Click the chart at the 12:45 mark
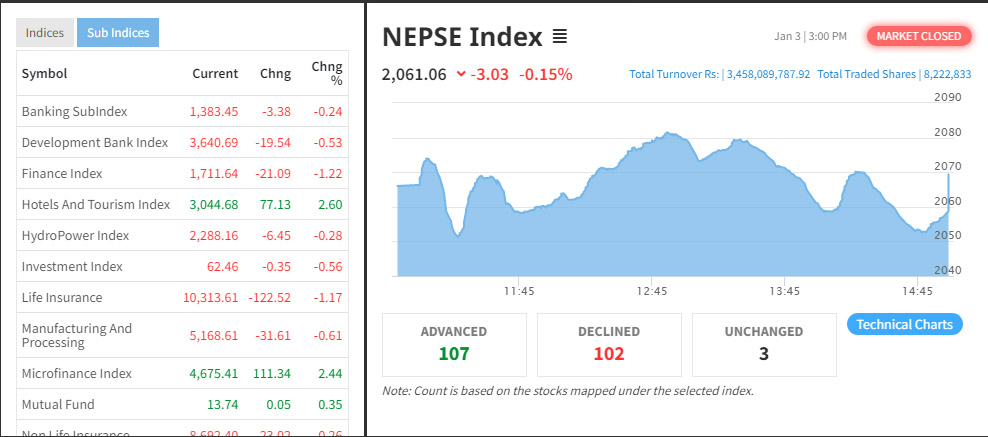 652,200
